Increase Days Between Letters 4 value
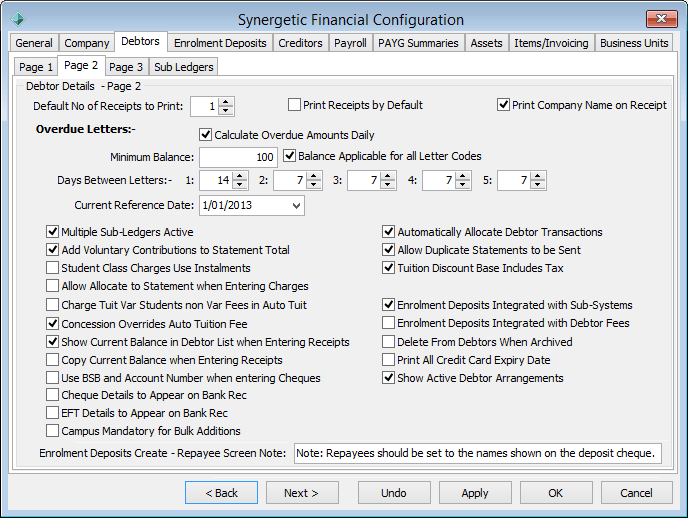Screen dimensions: 688x518 [x=462, y=176]
